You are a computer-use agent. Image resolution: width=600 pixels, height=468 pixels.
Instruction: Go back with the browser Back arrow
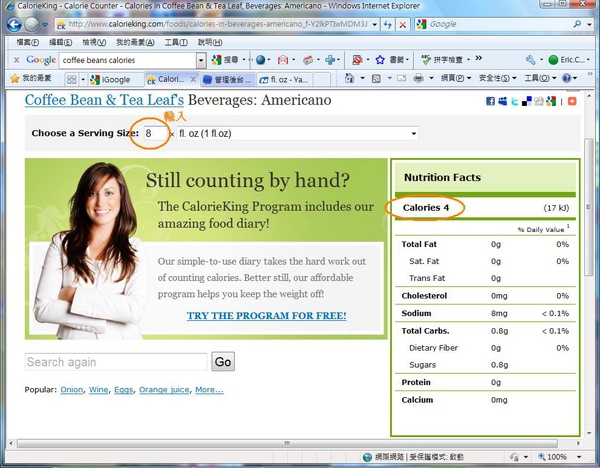(x=14, y=25)
